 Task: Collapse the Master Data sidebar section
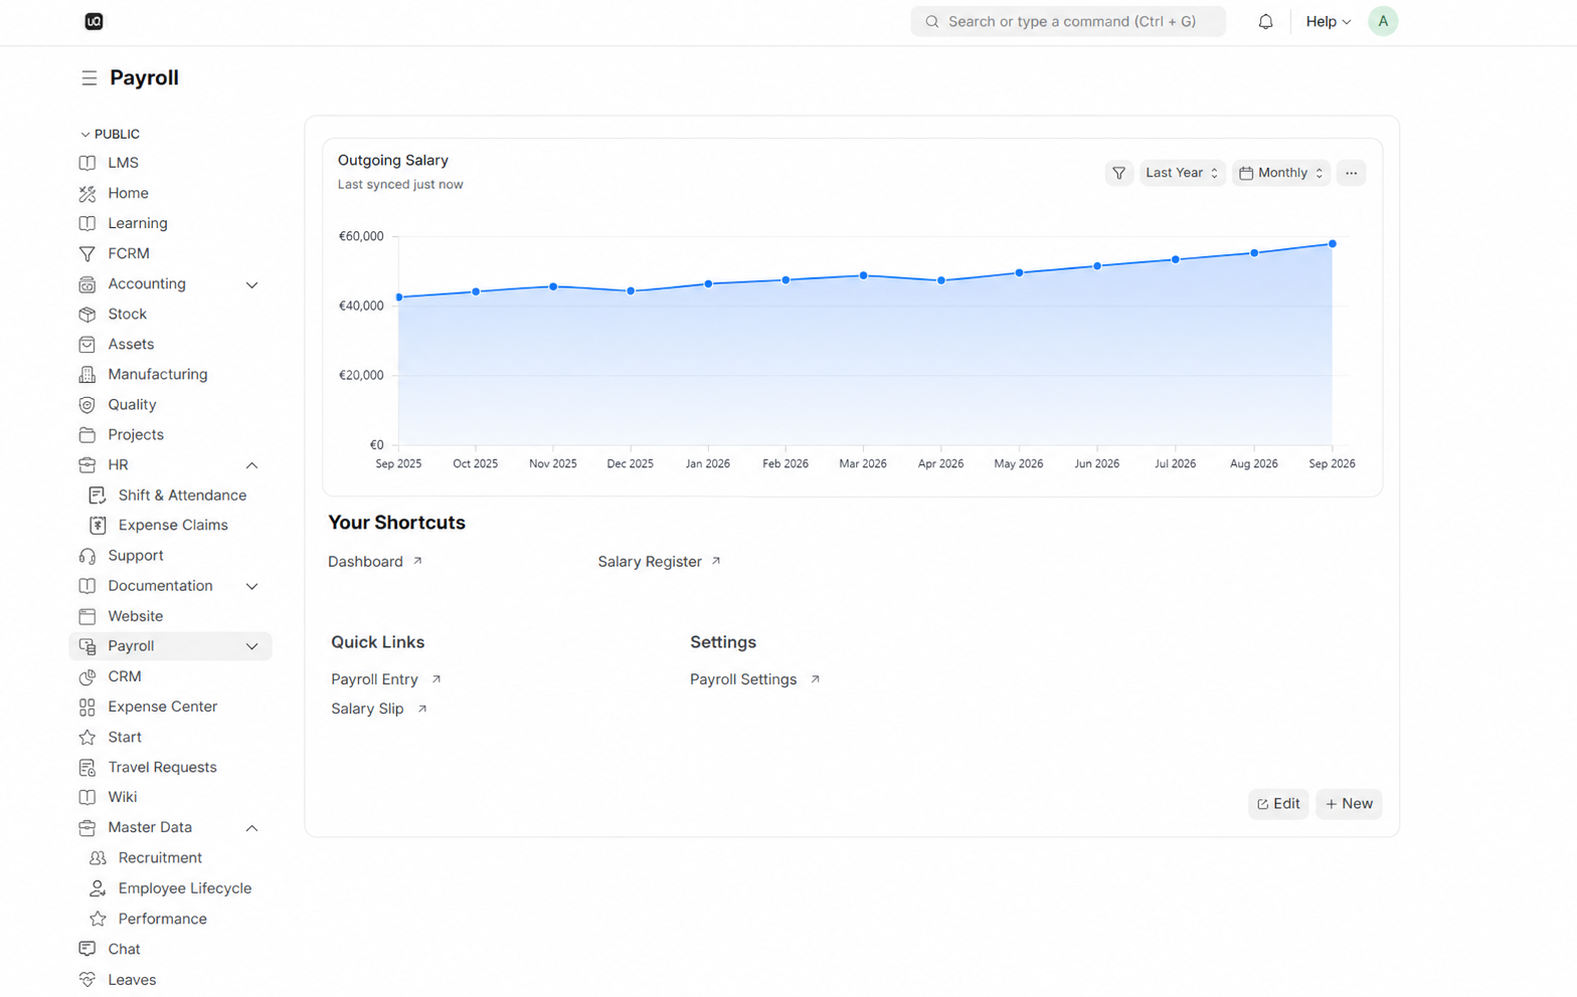[x=252, y=828]
